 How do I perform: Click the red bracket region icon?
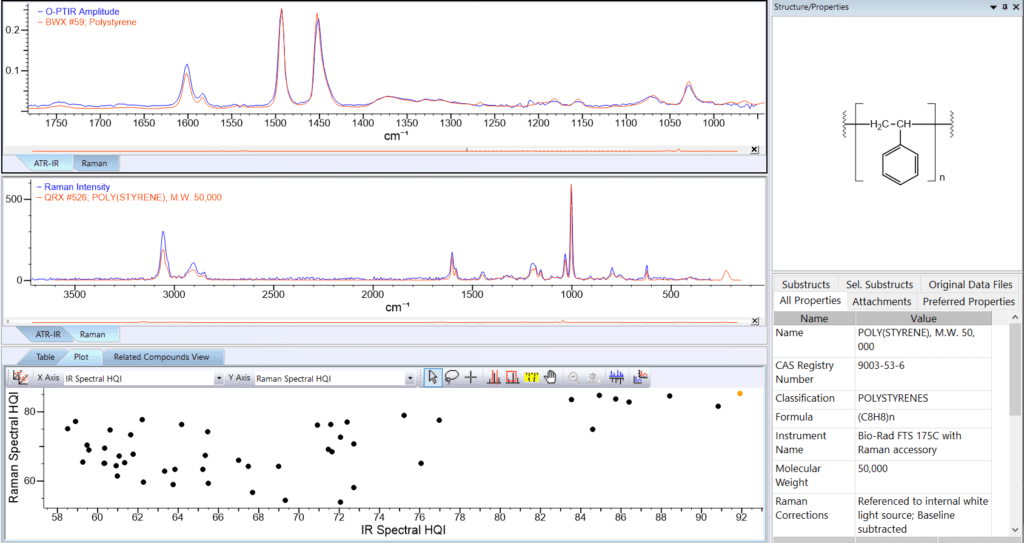point(512,377)
